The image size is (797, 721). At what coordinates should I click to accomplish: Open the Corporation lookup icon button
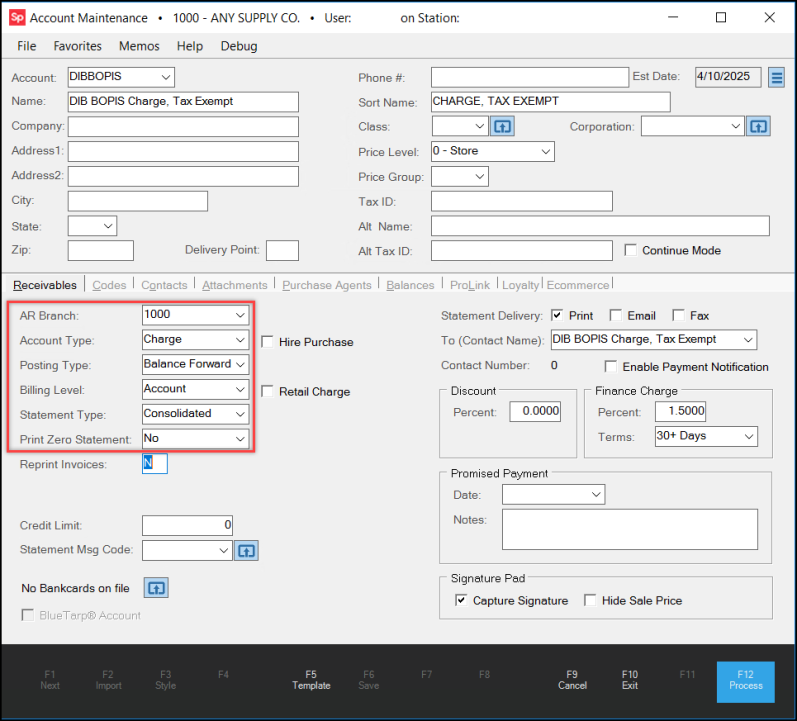pyautogui.click(x=759, y=127)
